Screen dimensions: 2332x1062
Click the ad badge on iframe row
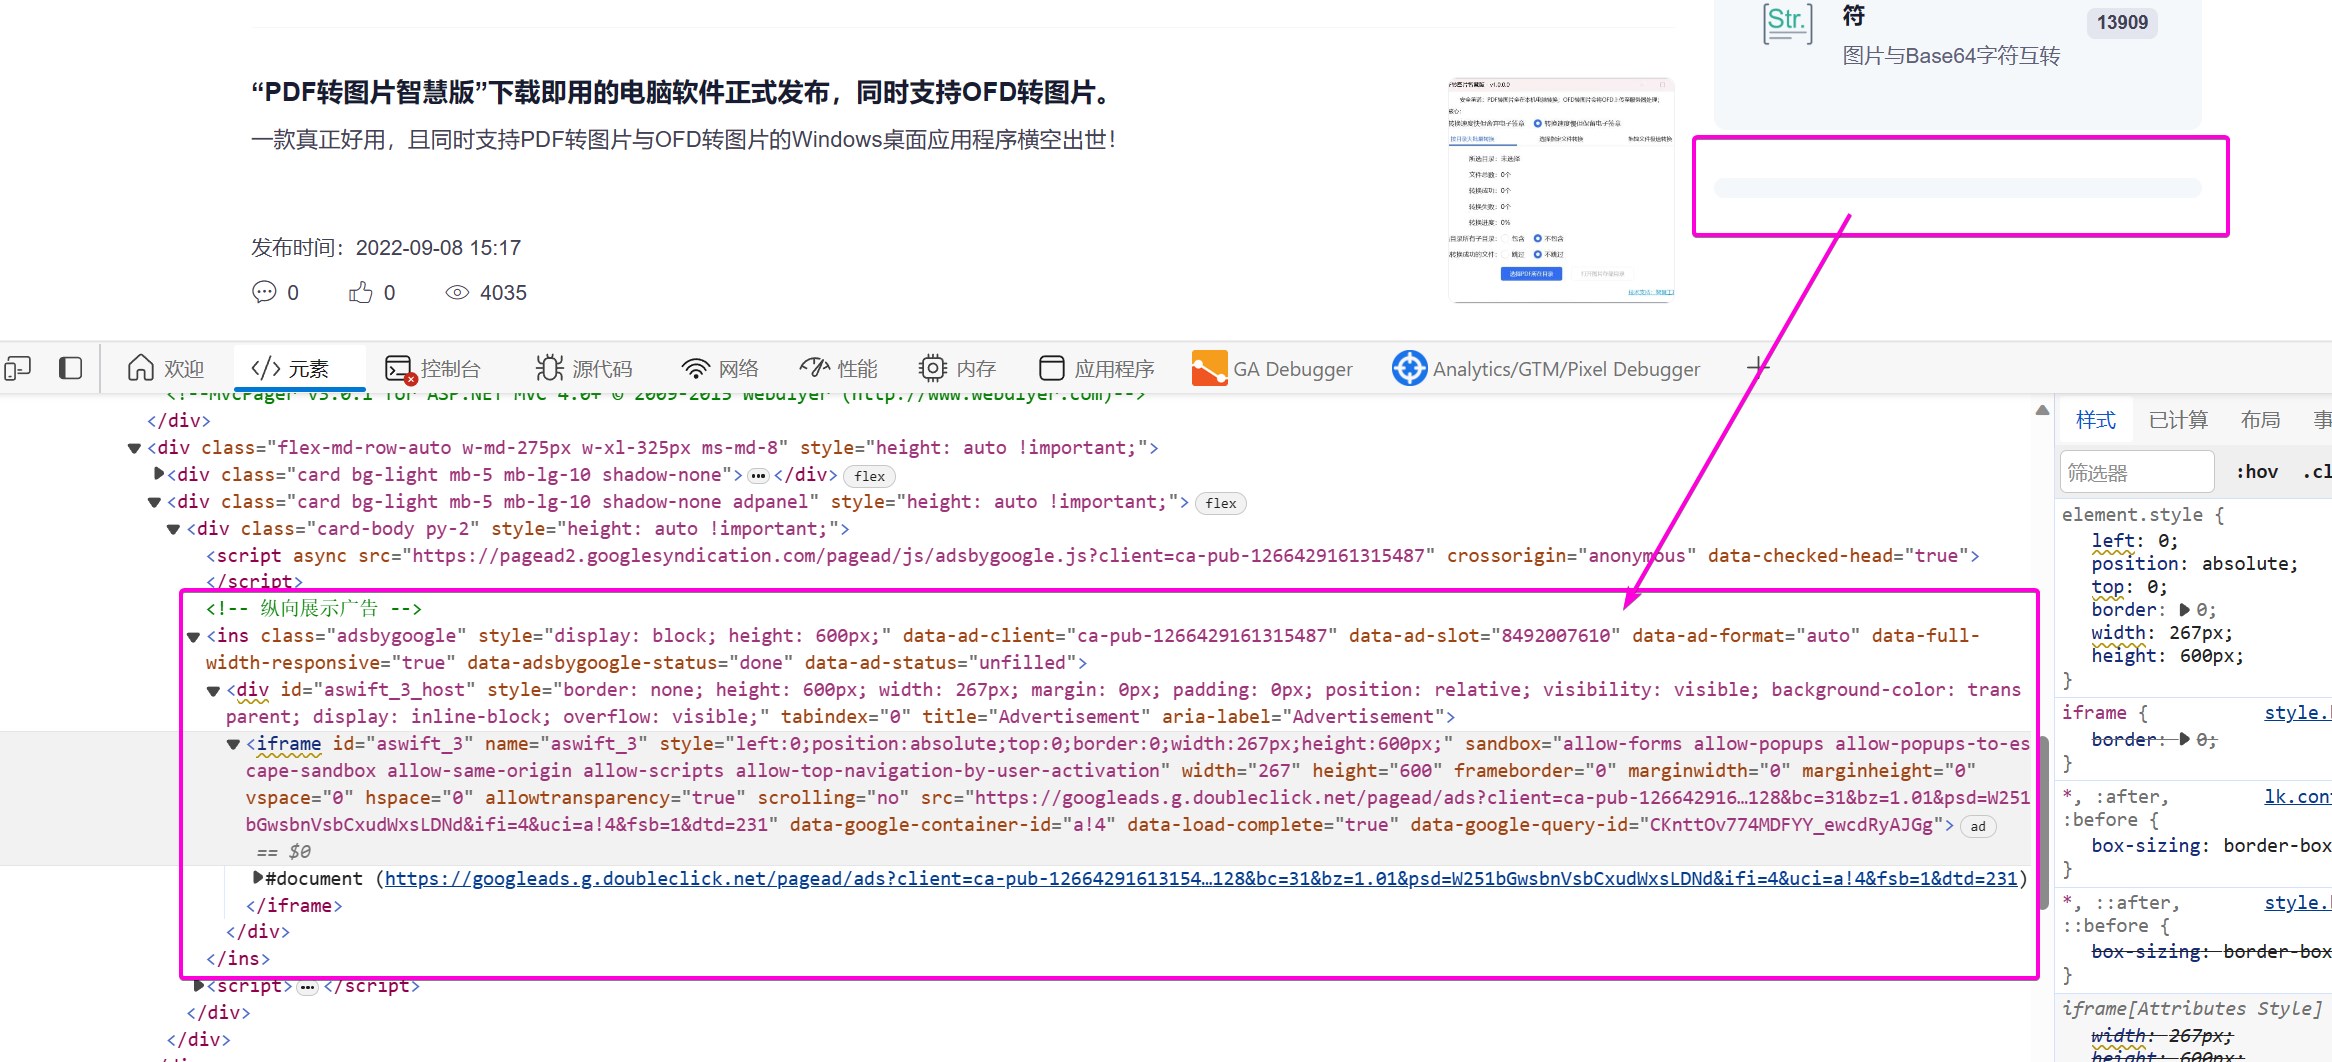(x=1978, y=826)
